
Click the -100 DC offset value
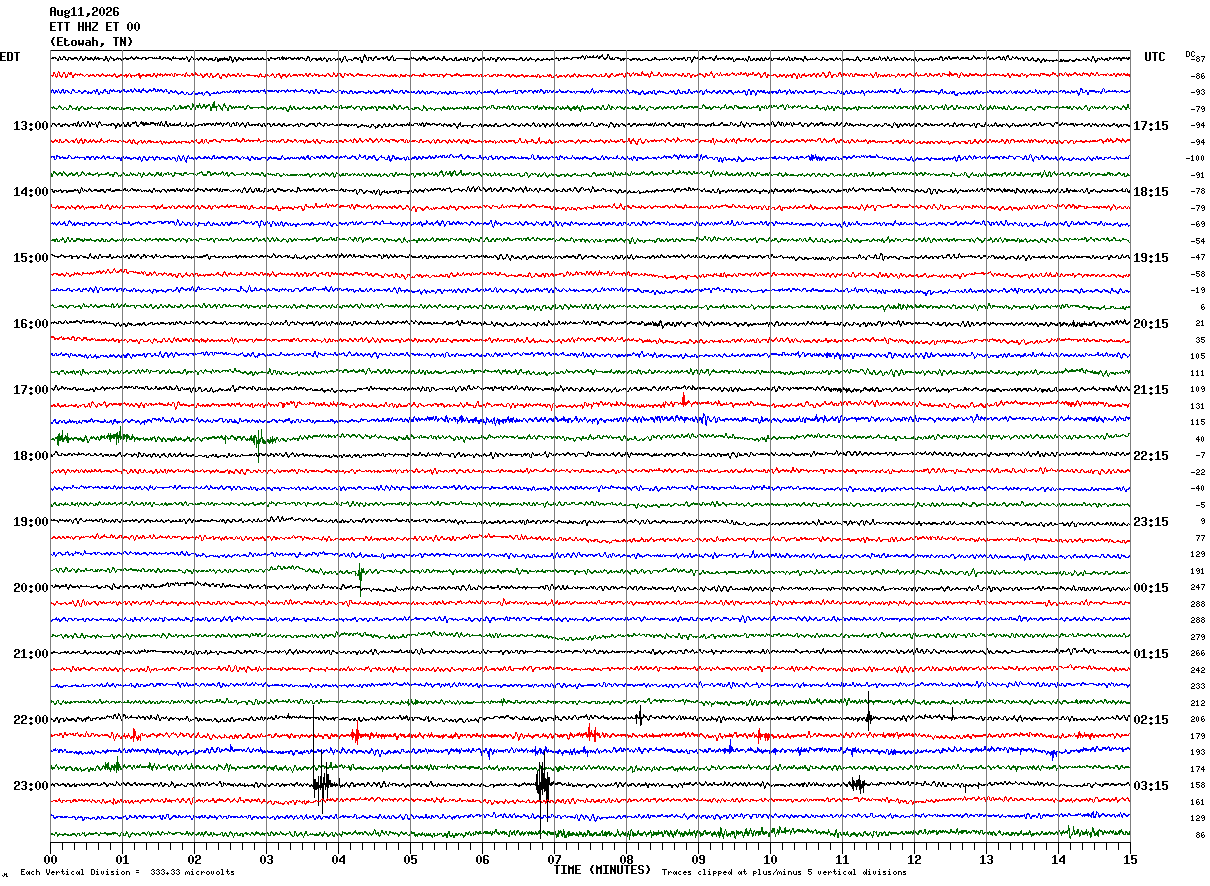tap(1195, 159)
